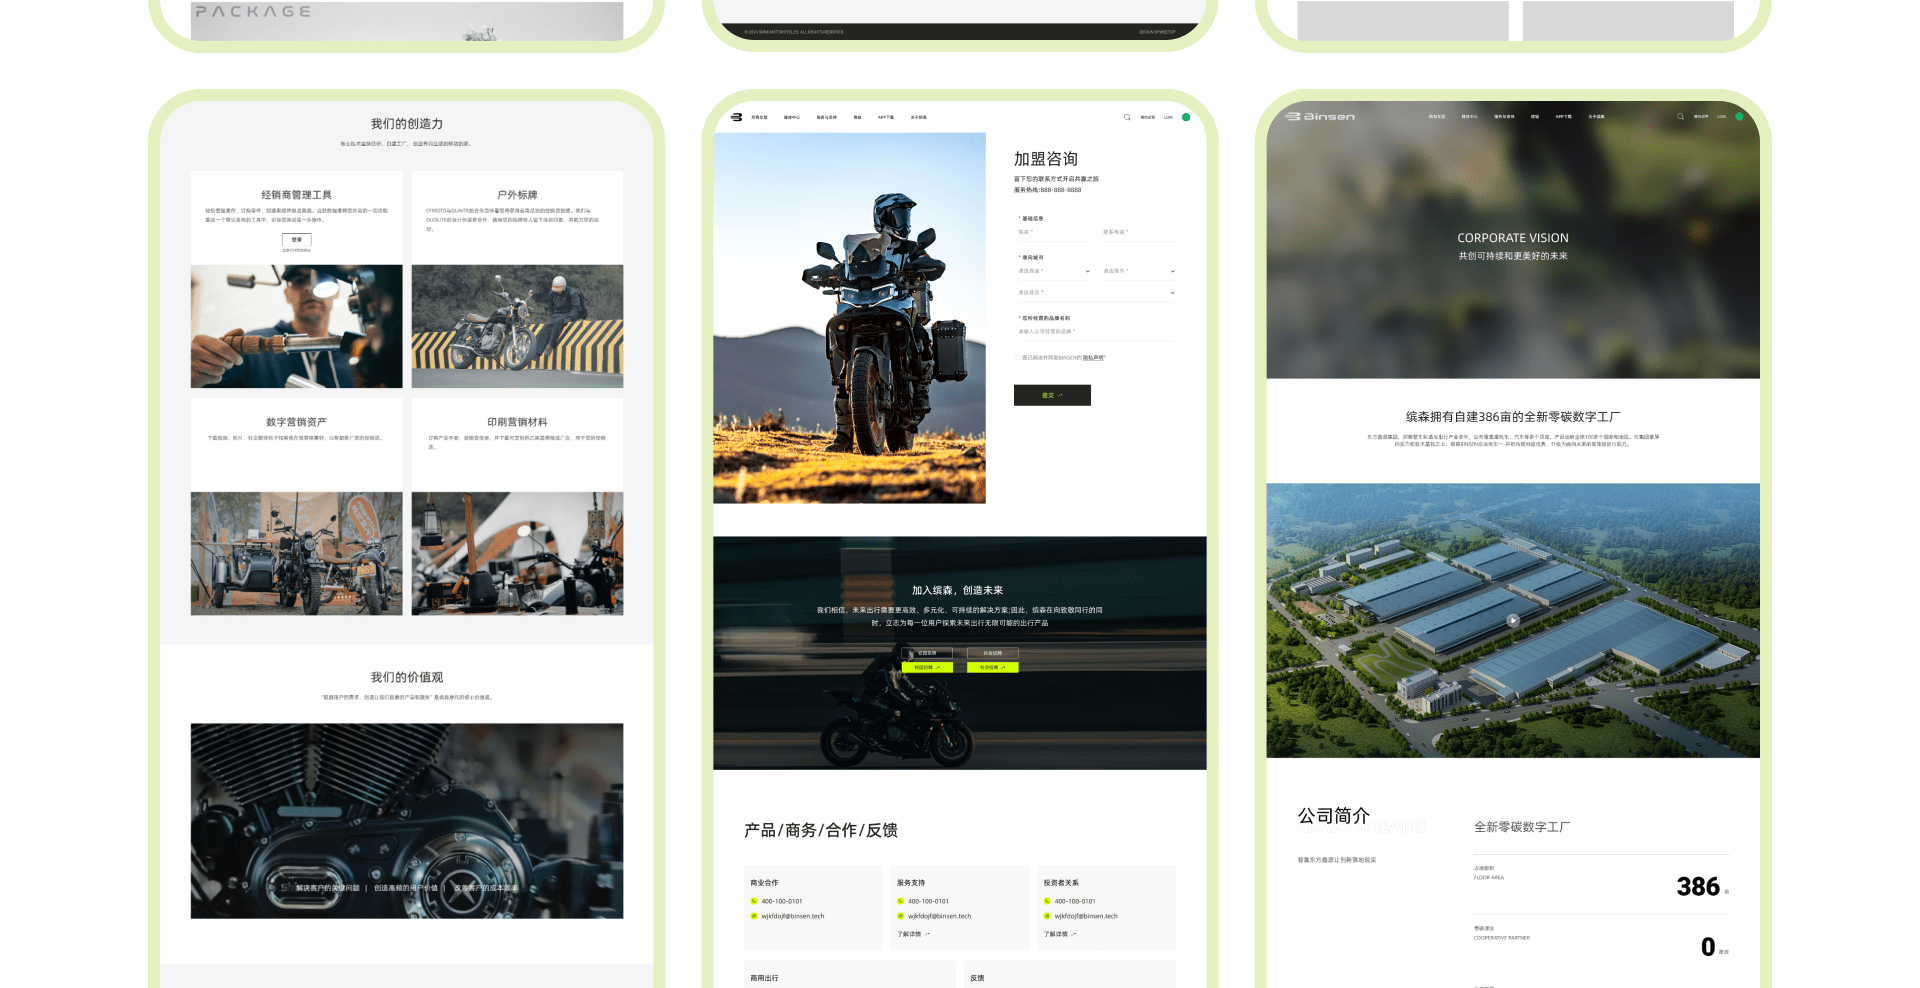
Task: Click the search icon on the franchise inquiry page
Action: (x=1127, y=117)
